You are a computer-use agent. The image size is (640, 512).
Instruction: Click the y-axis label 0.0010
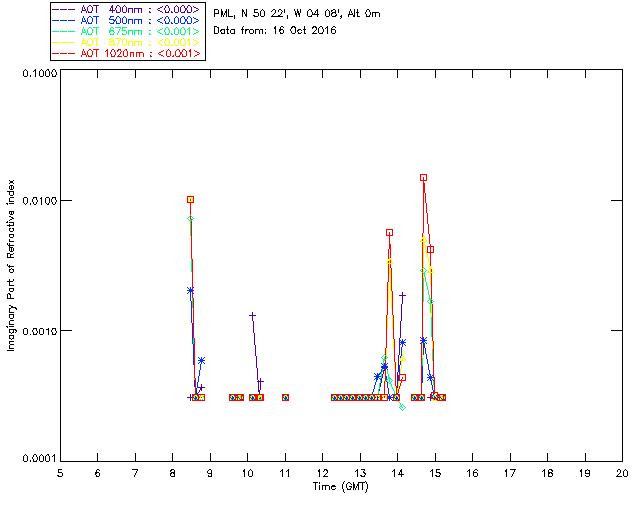40,331
